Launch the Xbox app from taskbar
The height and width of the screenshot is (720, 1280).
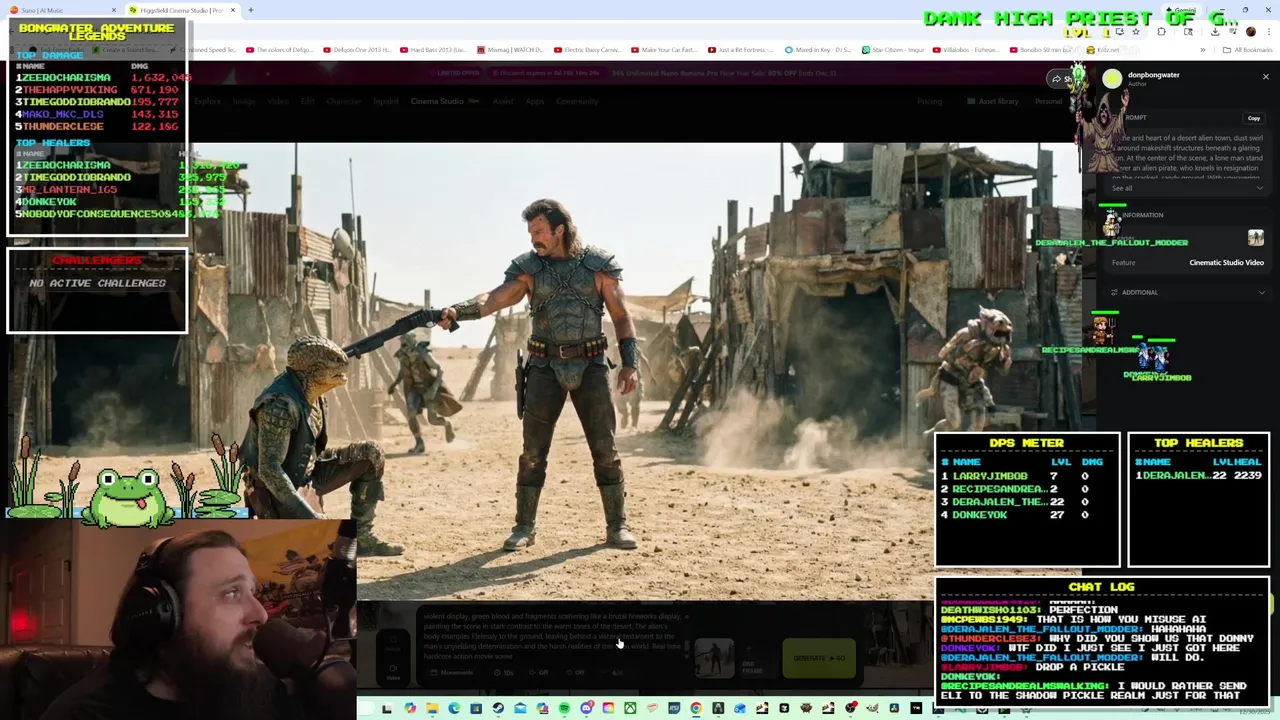630,708
